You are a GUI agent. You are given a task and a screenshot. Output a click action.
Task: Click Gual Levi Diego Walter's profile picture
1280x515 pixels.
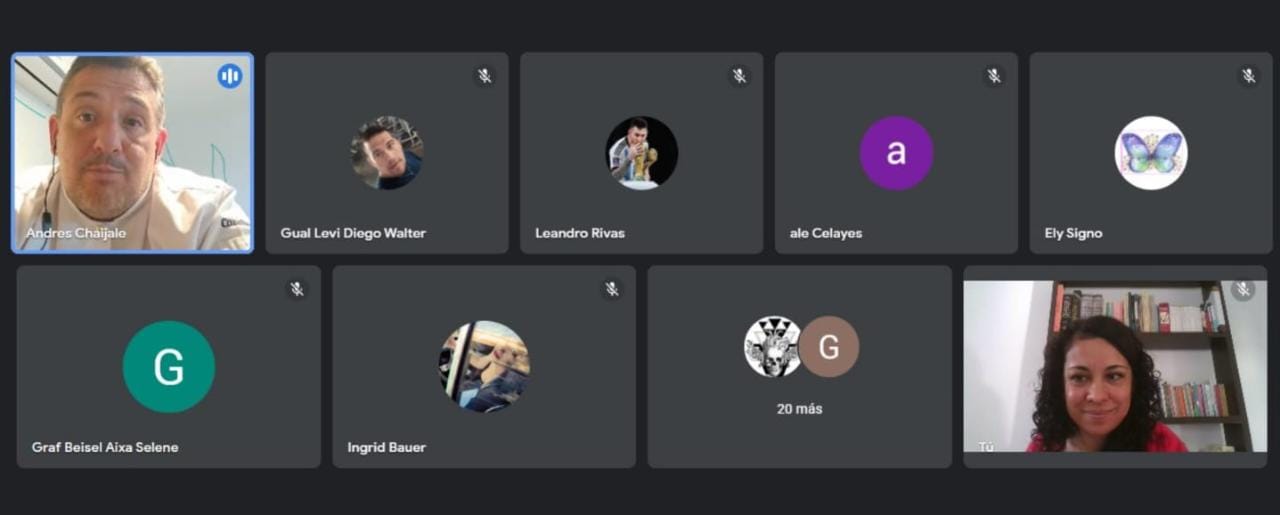pyautogui.click(x=387, y=153)
